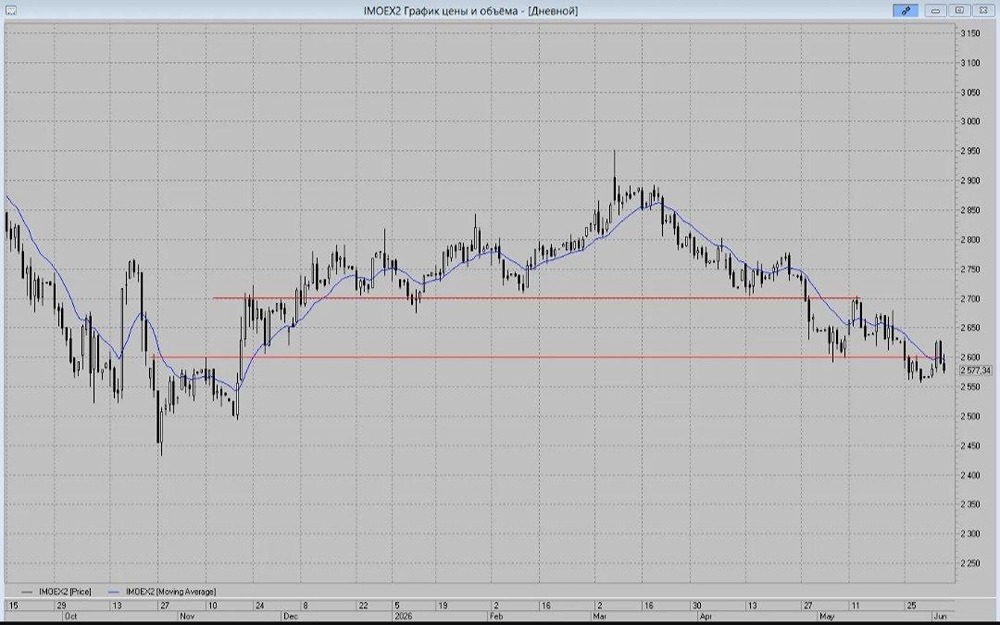Click the 2 400 price axis label

click(970, 475)
